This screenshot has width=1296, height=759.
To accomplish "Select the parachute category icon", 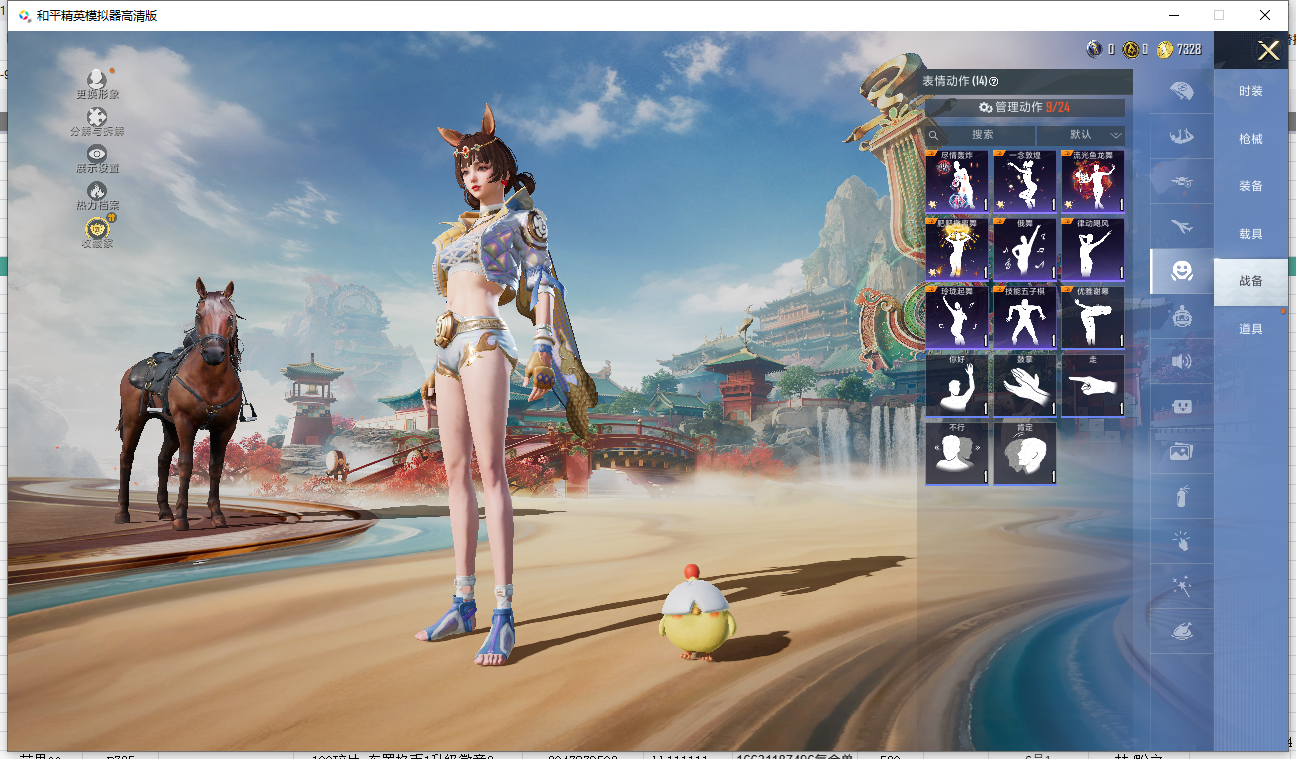I will pos(1181,91).
